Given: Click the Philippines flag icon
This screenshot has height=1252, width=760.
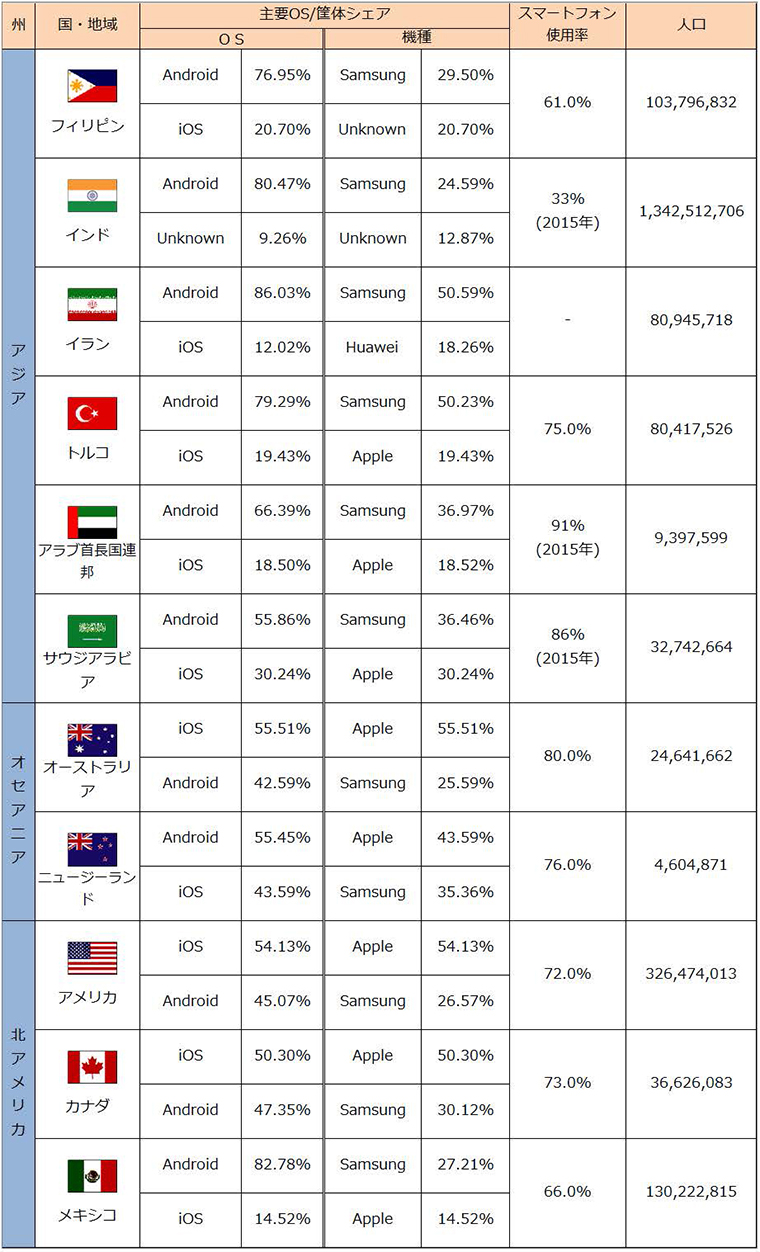Looking at the screenshot, I should [92, 86].
